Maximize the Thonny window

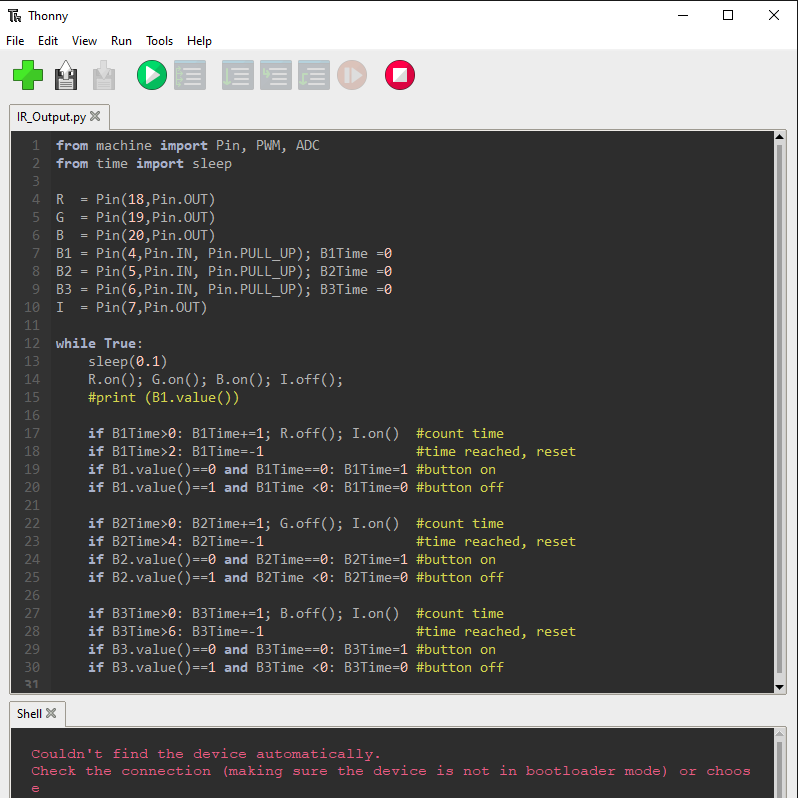(x=728, y=15)
